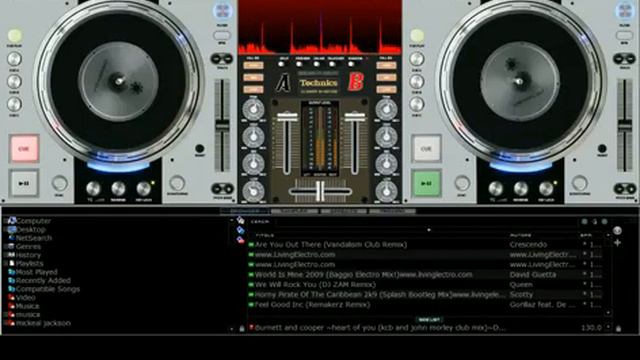Viewport: 640px width, 360px height.
Task: Open the Browser tab
Action: pos(245,211)
